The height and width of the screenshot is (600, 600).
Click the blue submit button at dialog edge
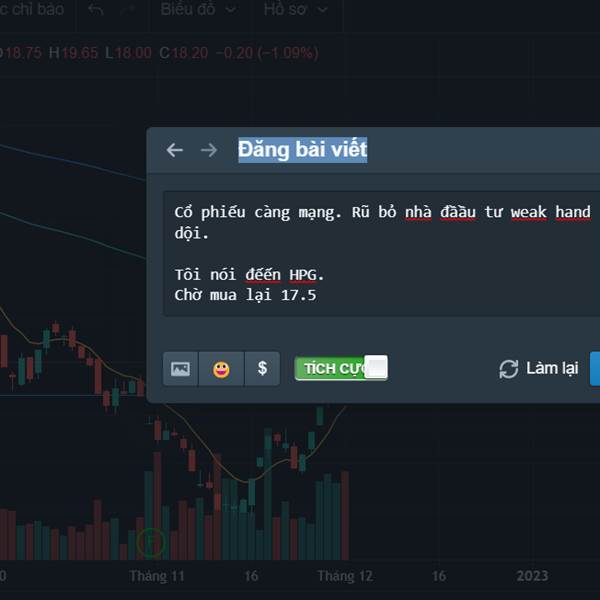pyautogui.click(x=595, y=369)
